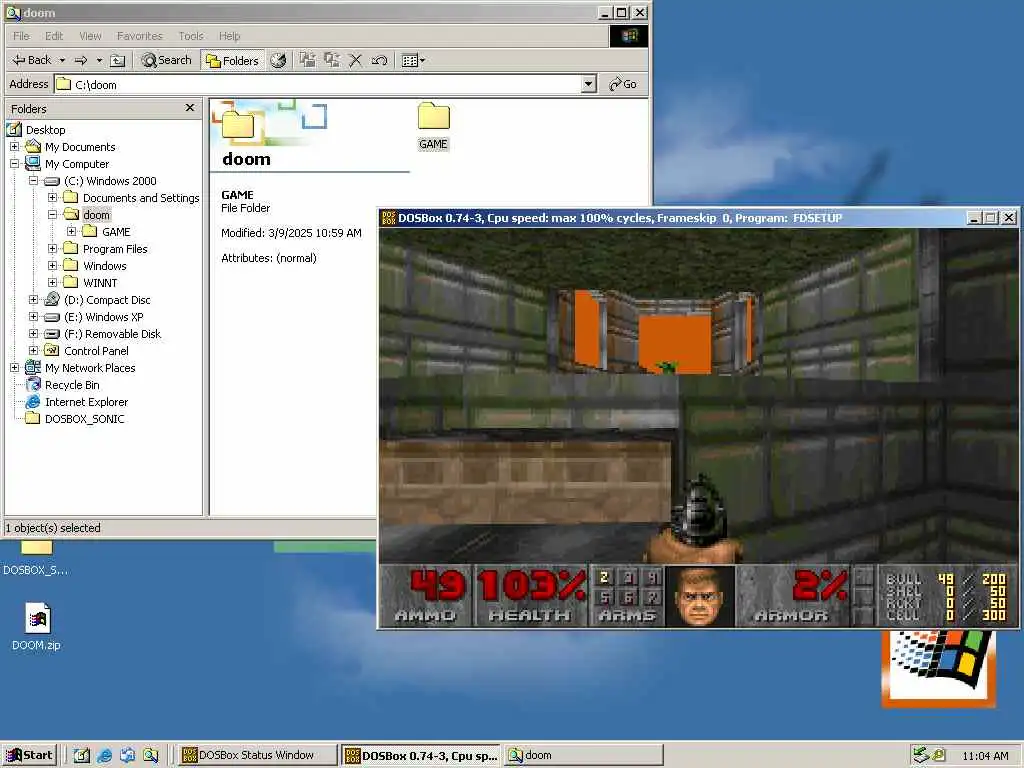Open the File menu

tap(21, 36)
